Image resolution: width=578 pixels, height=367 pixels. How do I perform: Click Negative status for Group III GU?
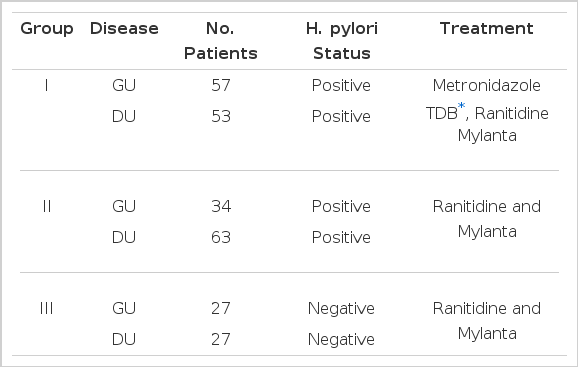click(x=341, y=309)
